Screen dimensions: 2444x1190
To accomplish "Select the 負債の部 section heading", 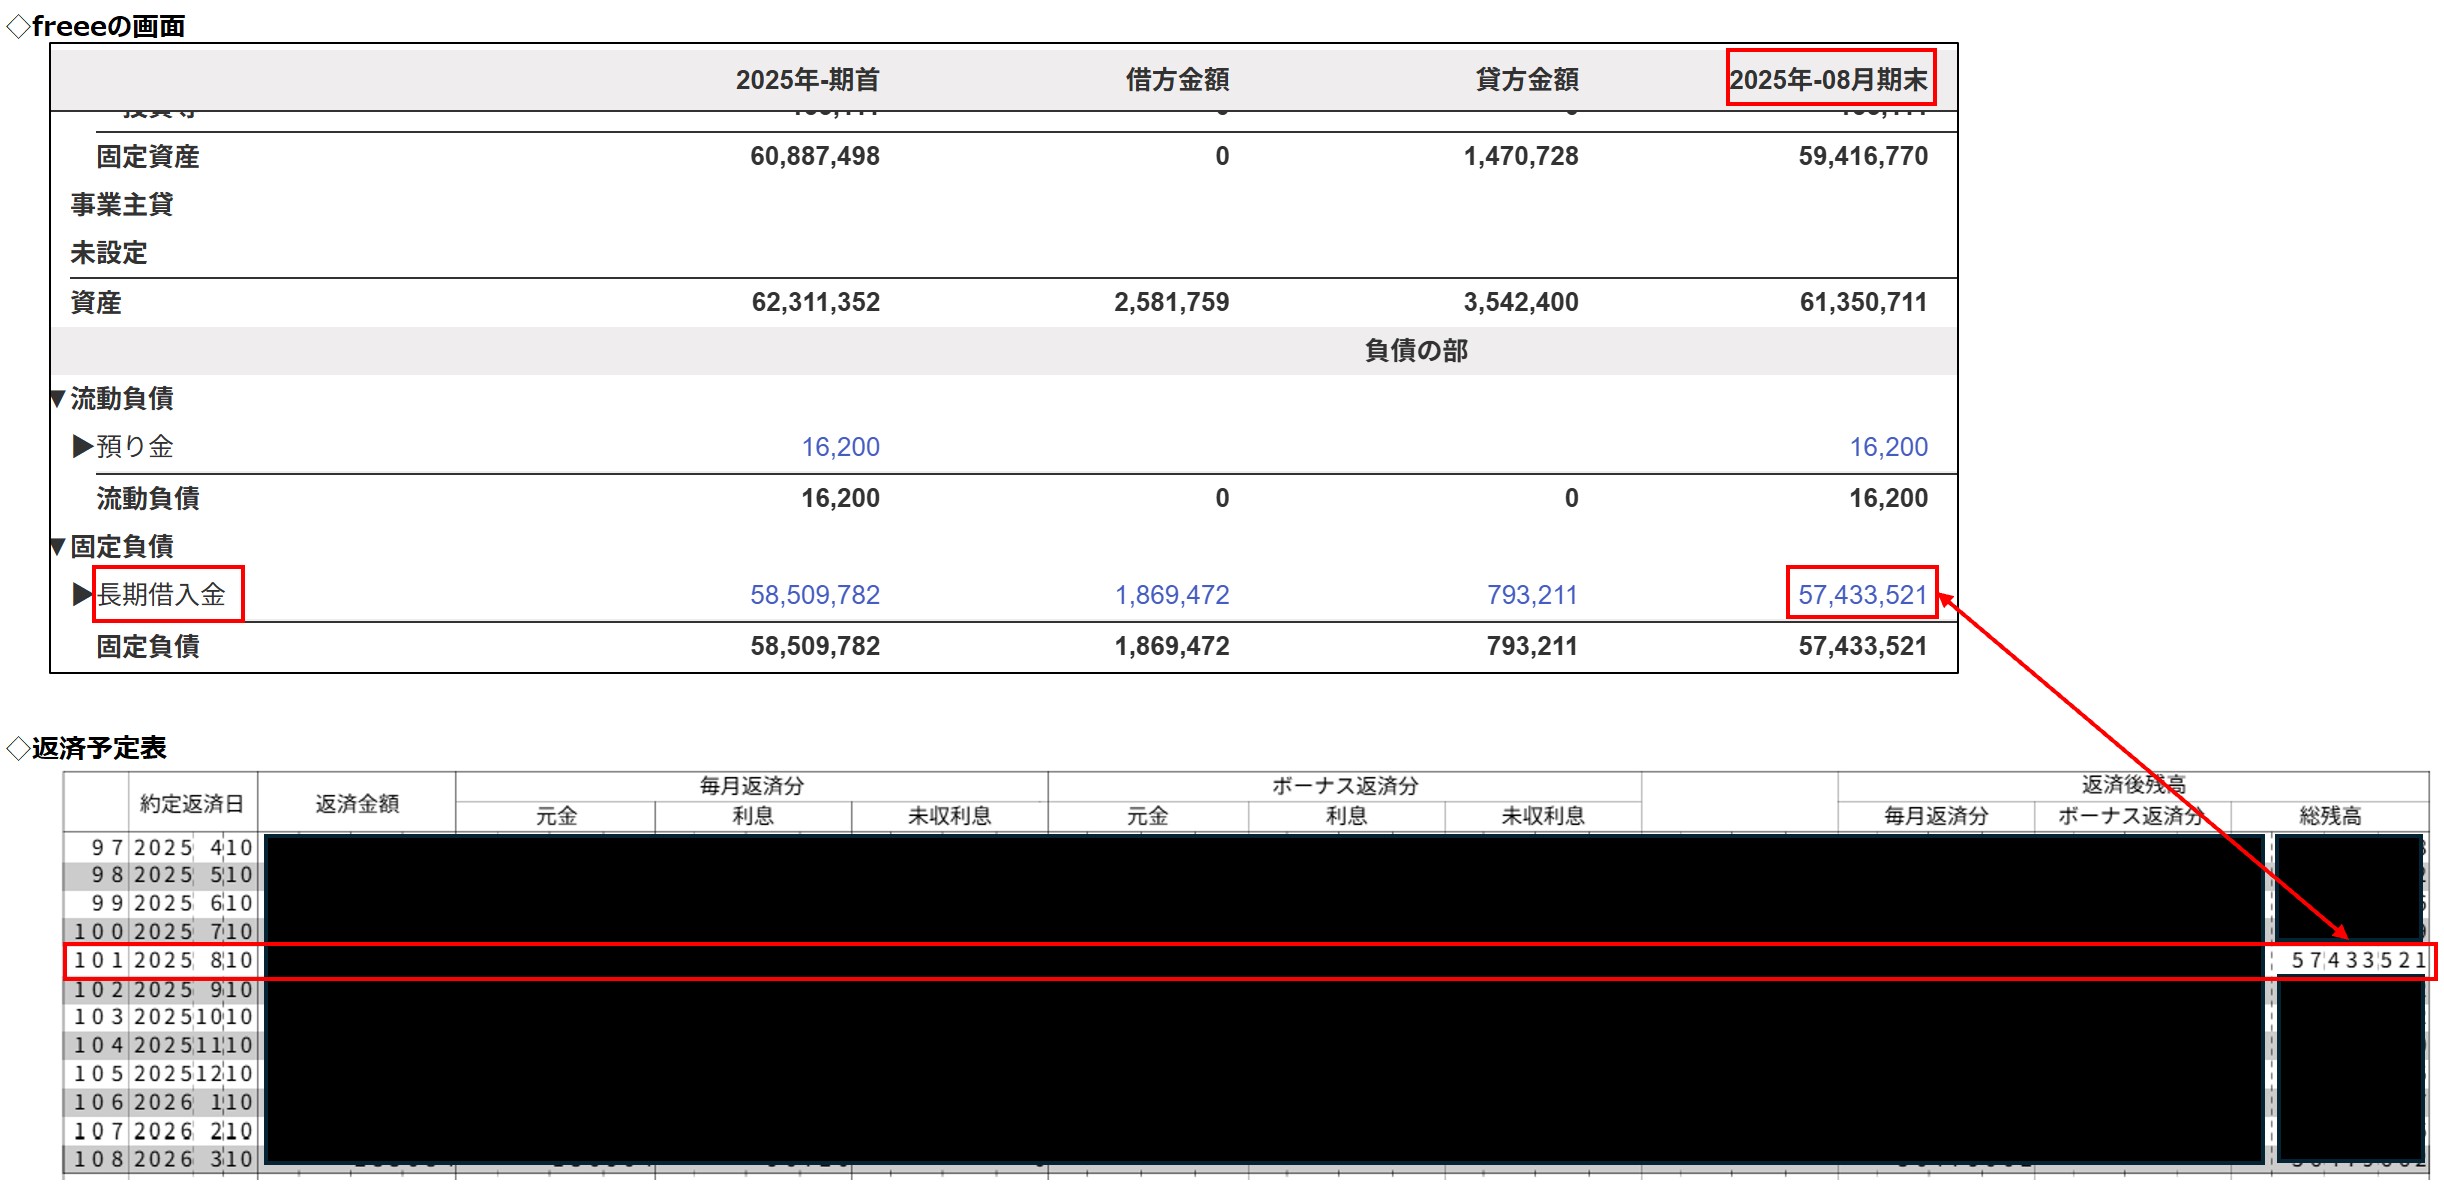I will (x=1416, y=350).
